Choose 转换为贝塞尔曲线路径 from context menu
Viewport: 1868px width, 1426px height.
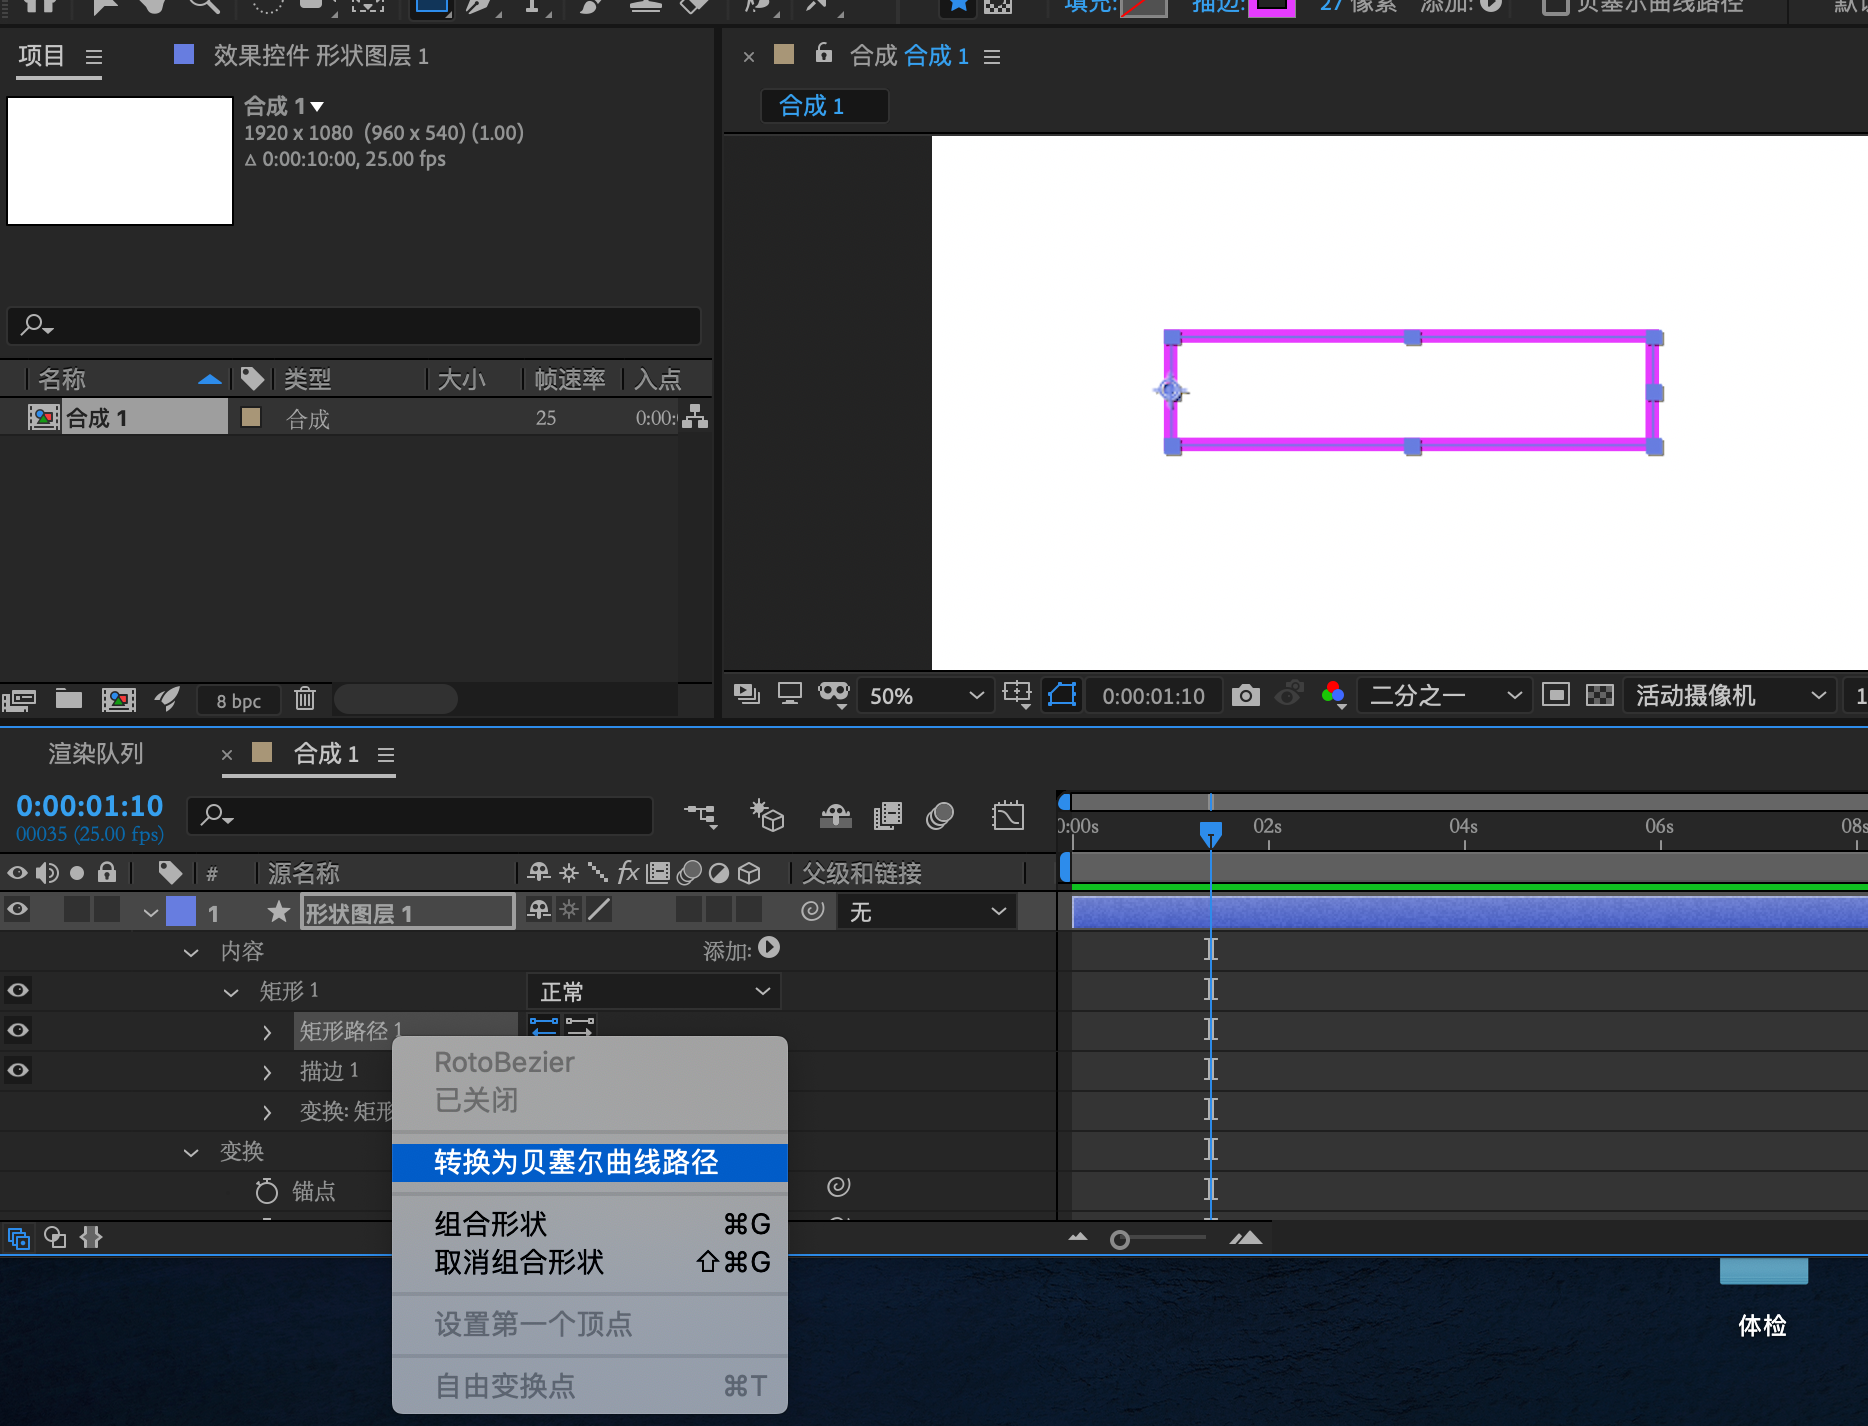[590, 1162]
